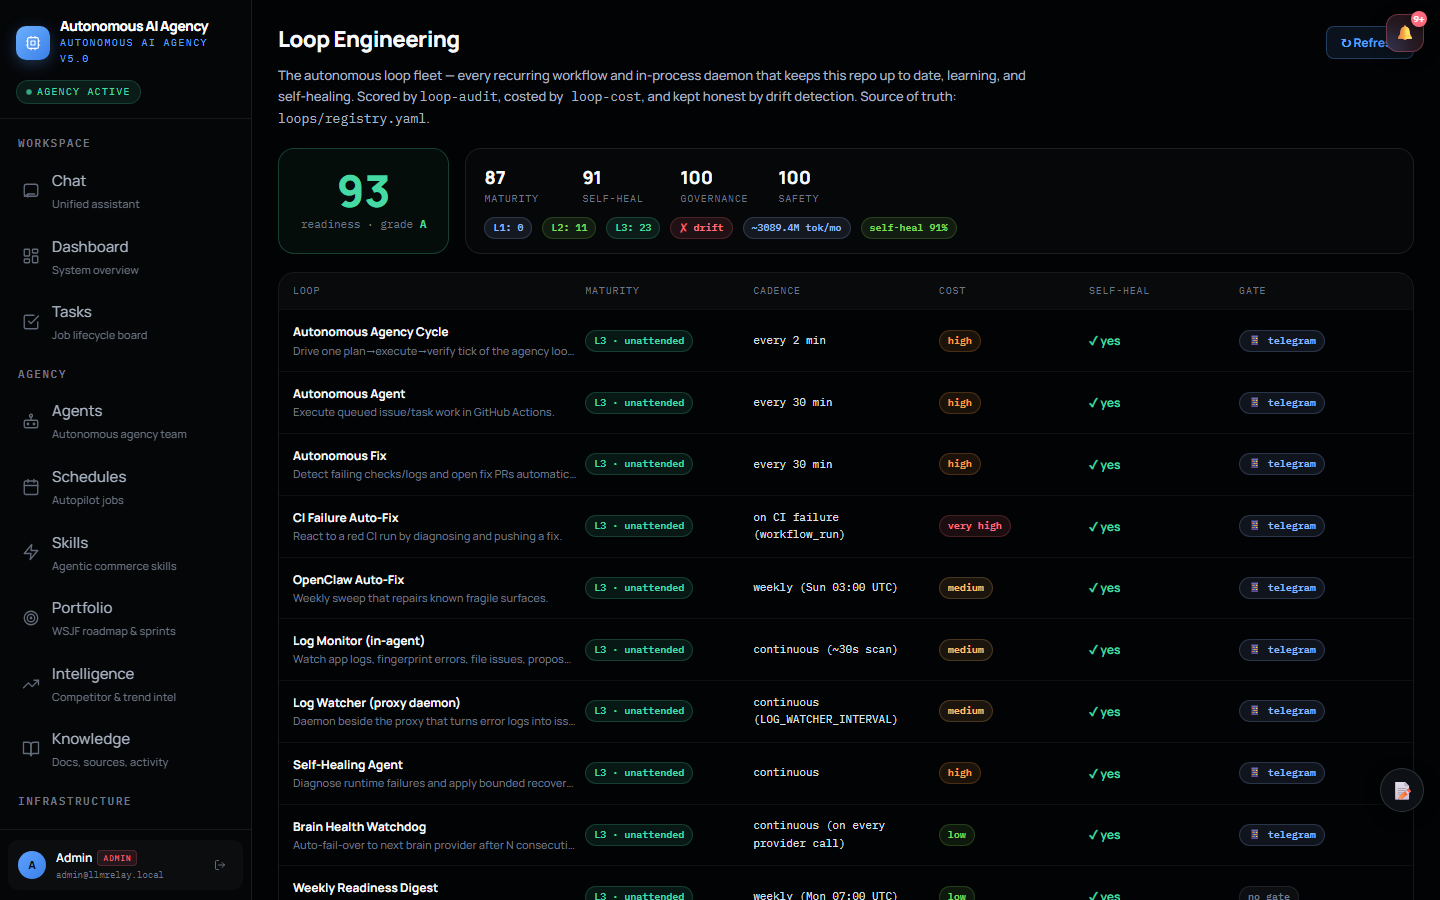Click telegram gate of Autonomous Agent row
1440x900 pixels.
click(x=1282, y=403)
